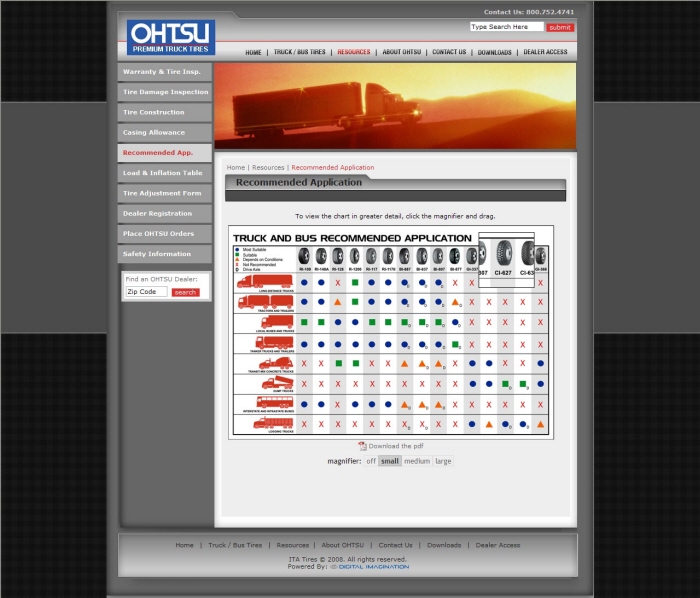Go to Home in the breadcrumb
Viewport: 700px width, 598px height.
click(236, 167)
